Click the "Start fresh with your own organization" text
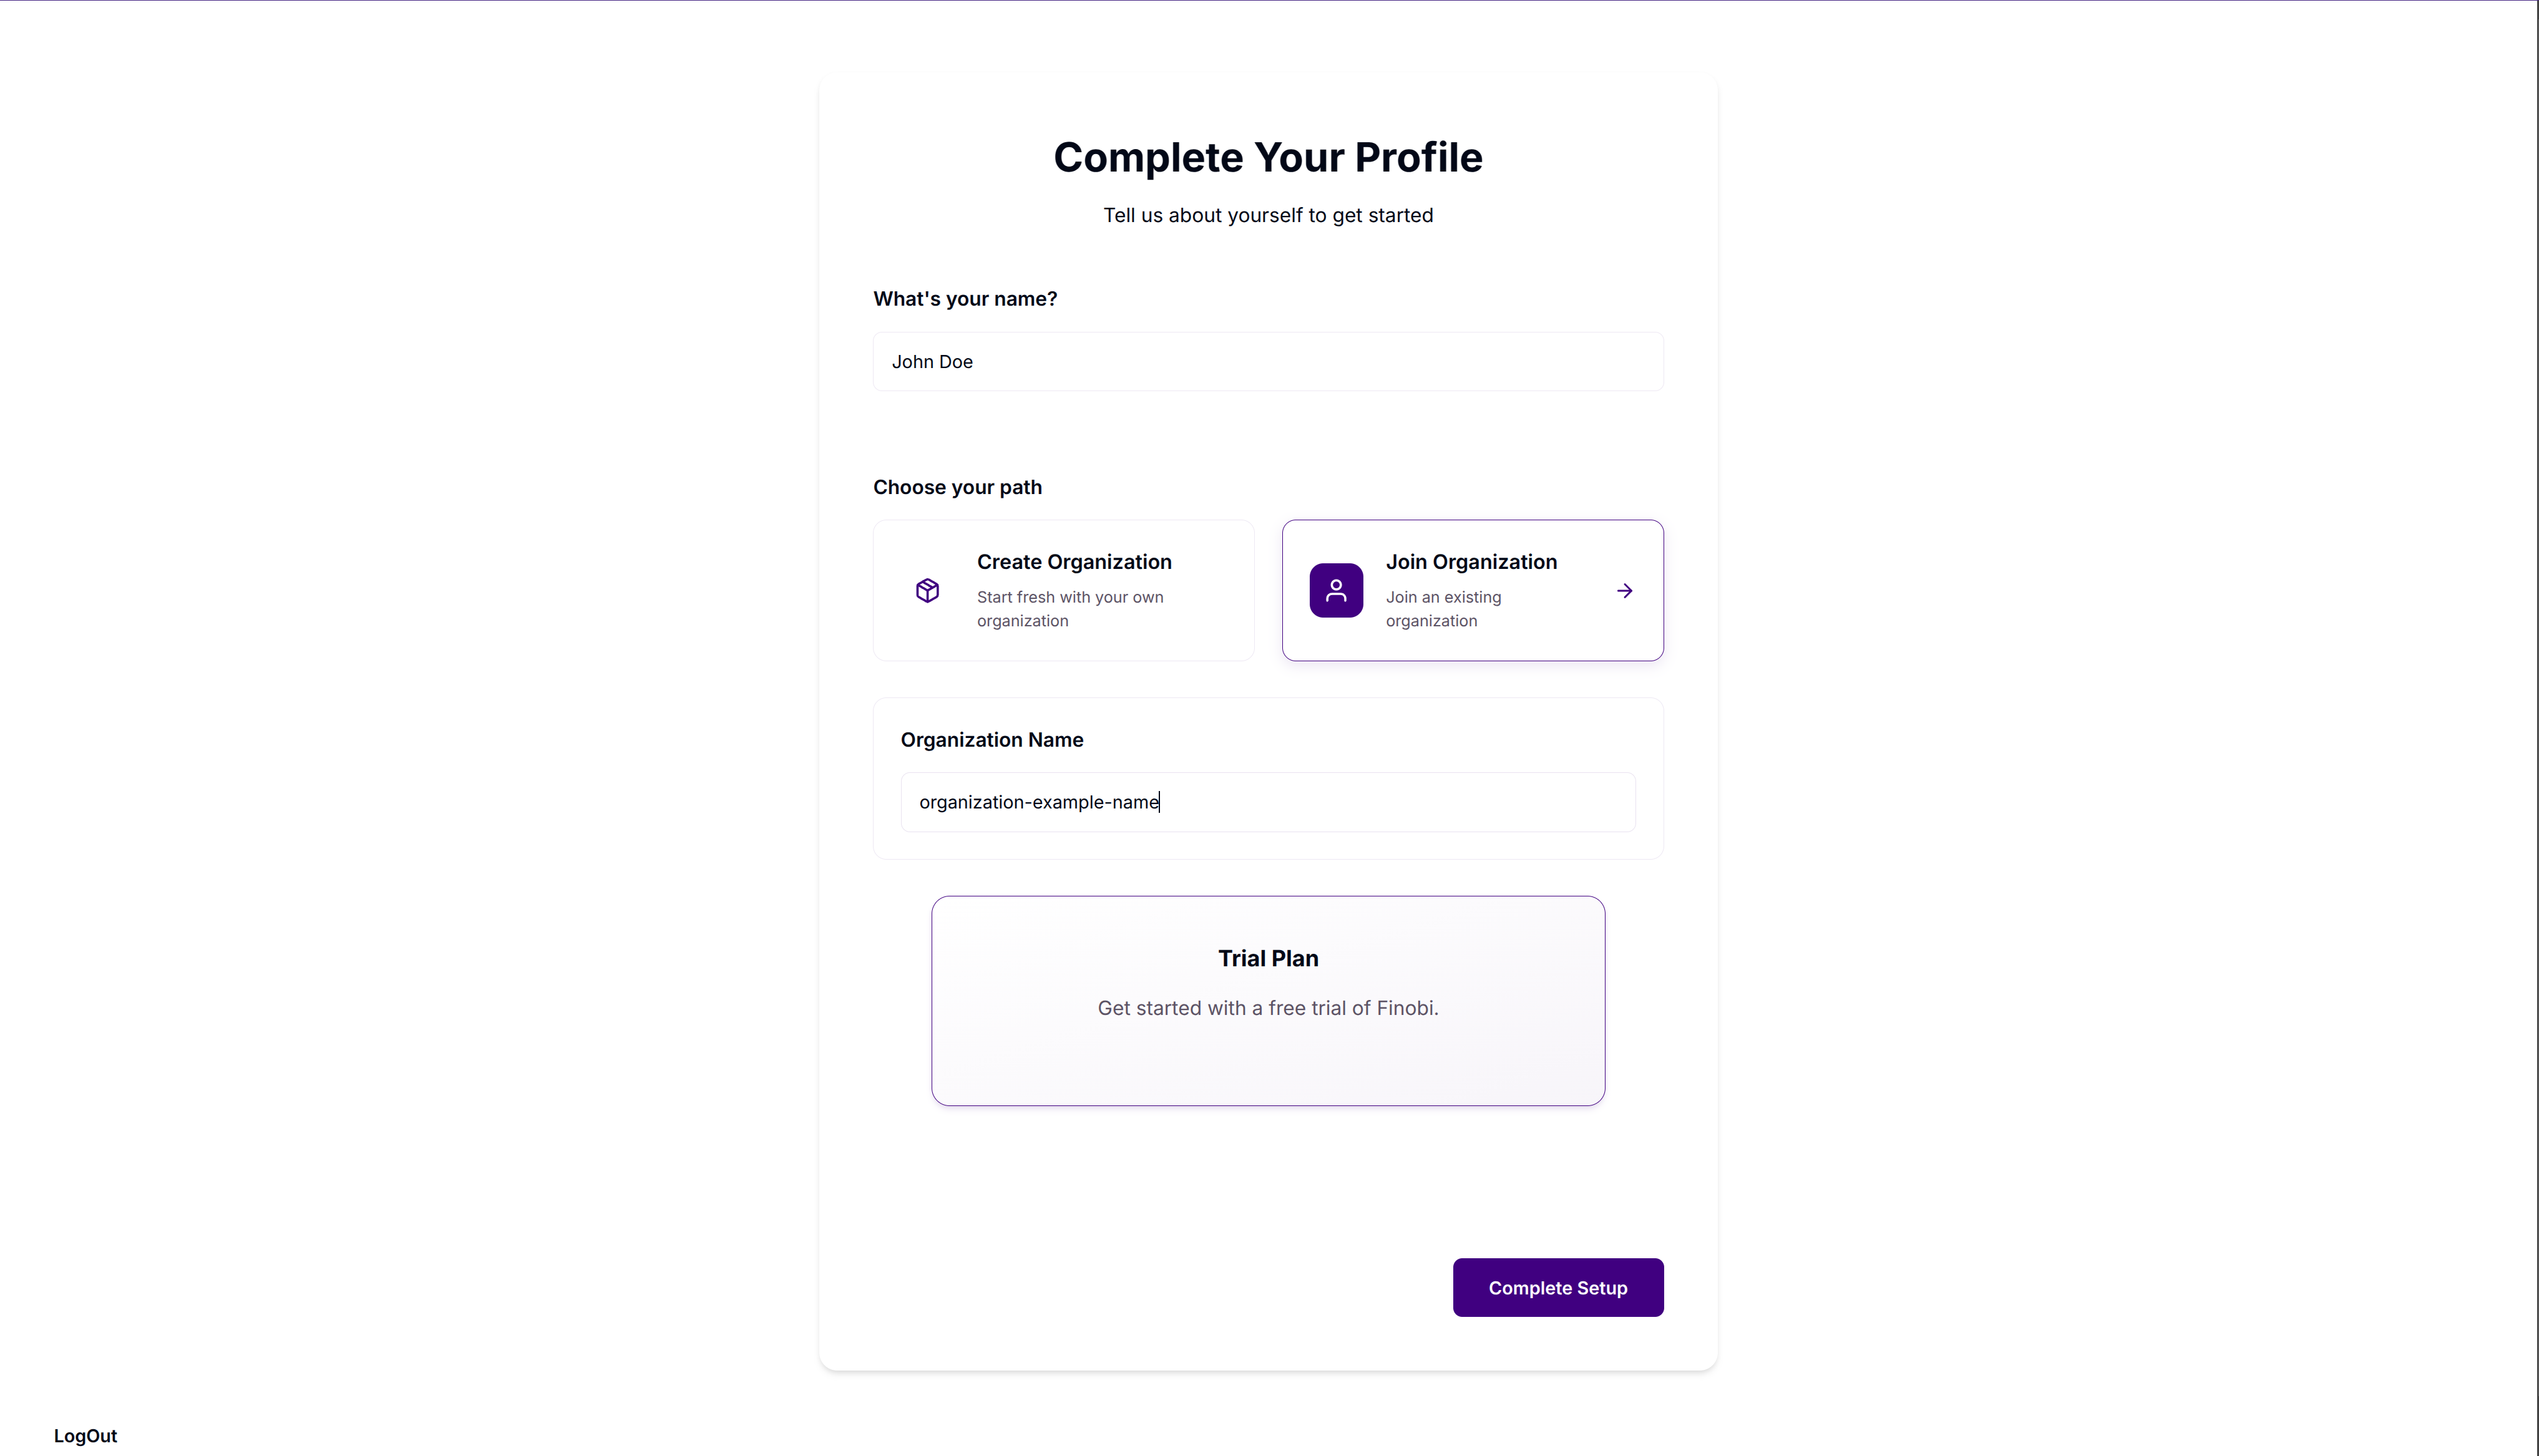 click(x=1070, y=609)
